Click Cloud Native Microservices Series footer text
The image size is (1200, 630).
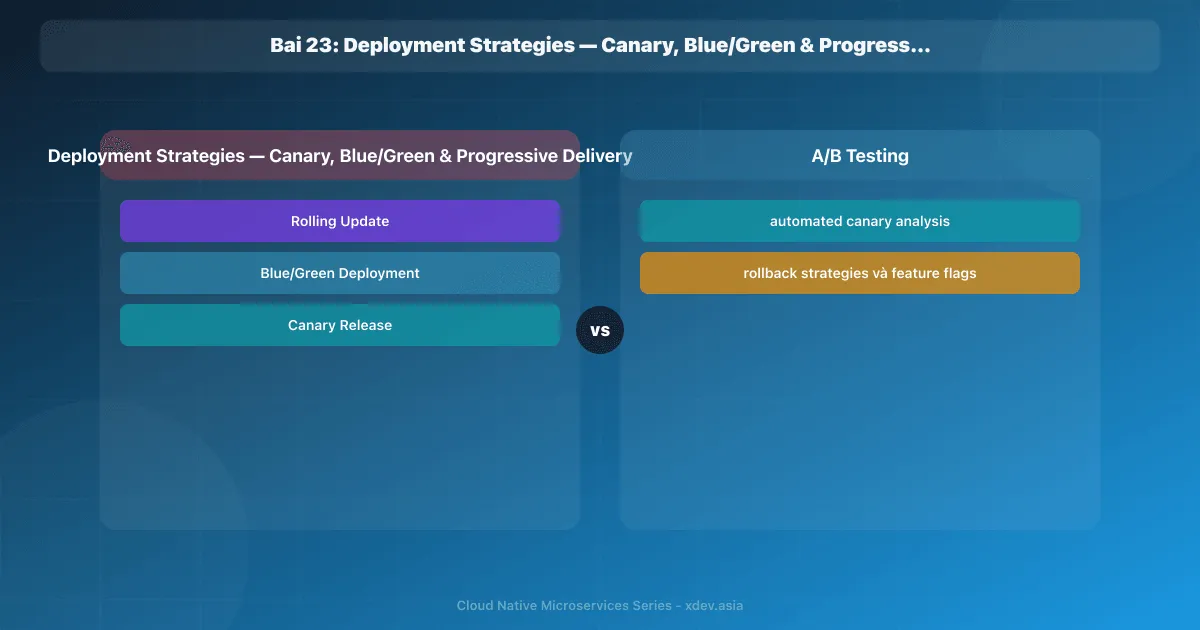click(x=600, y=605)
